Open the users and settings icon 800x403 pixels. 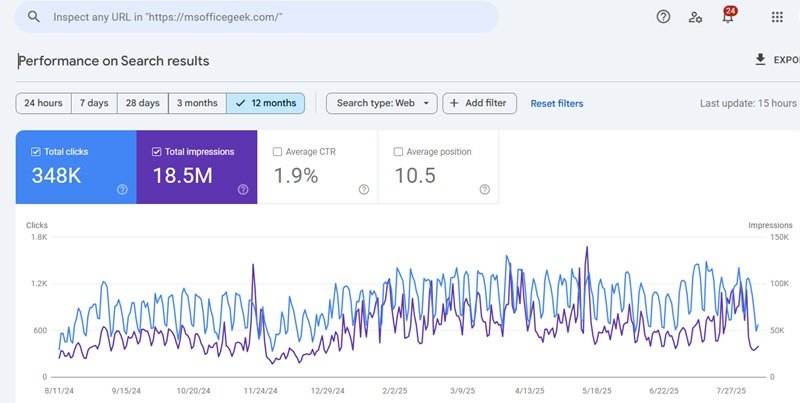coord(695,17)
